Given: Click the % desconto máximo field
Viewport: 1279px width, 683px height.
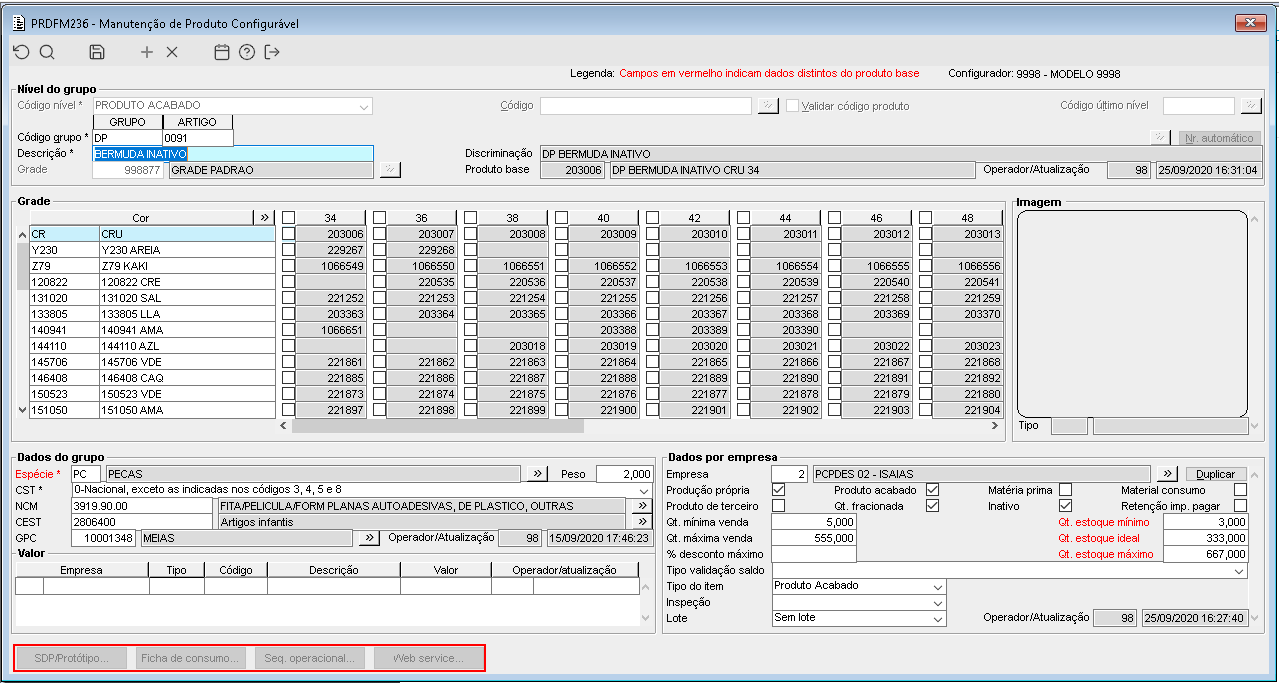Looking at the screenshot, I should (x=814, y=554).
